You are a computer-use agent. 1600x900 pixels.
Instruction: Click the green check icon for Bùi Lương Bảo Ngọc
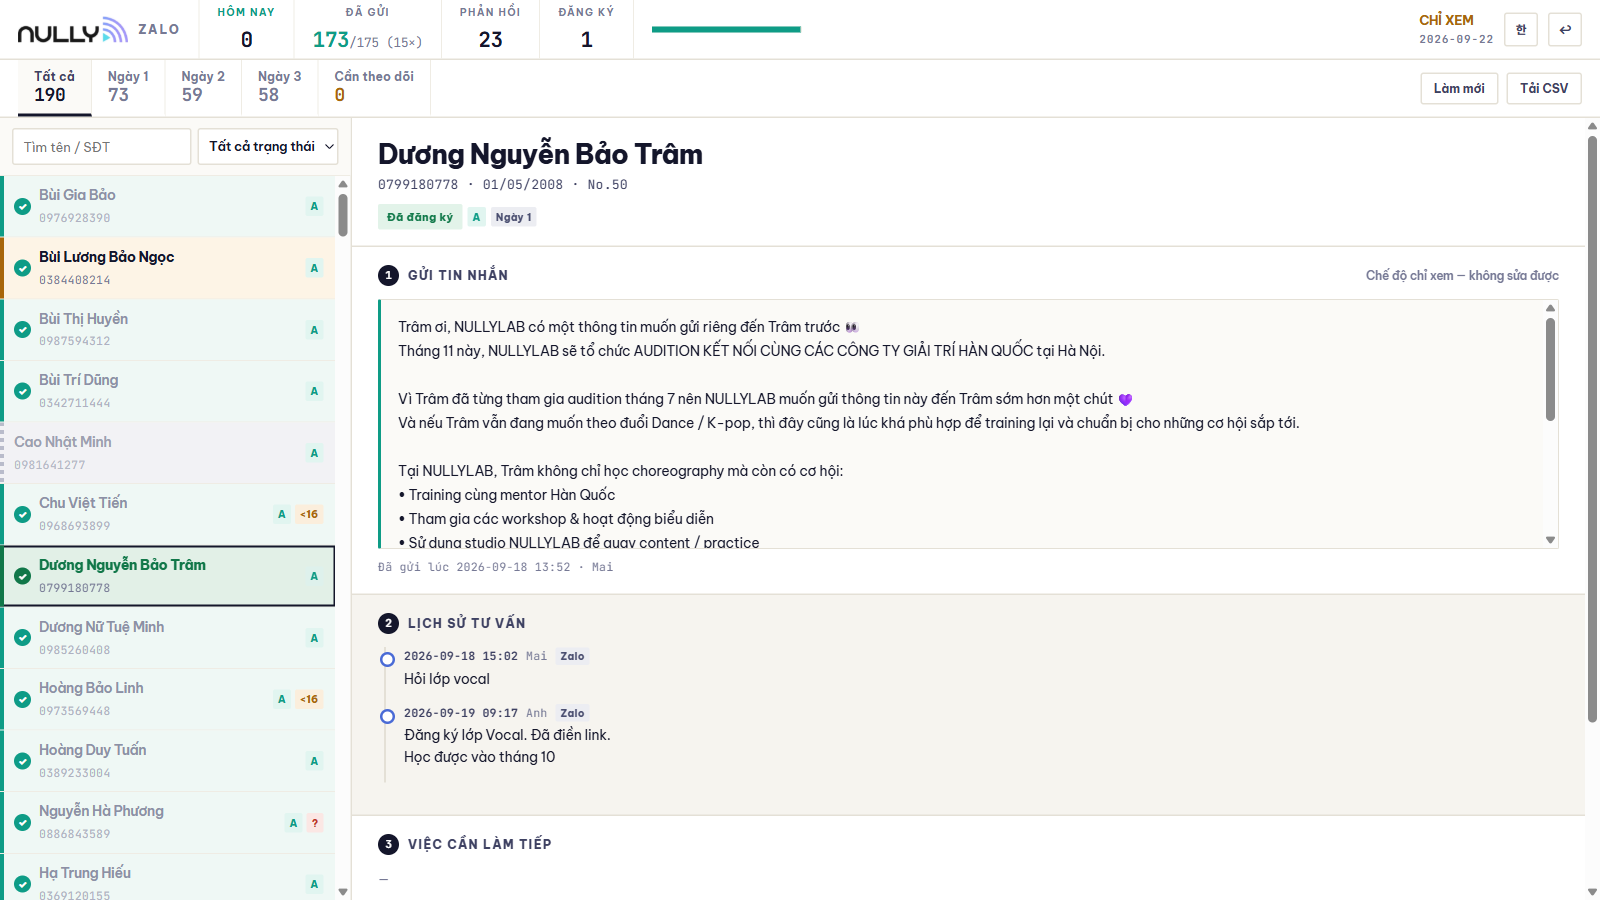(x=22, y=268)
